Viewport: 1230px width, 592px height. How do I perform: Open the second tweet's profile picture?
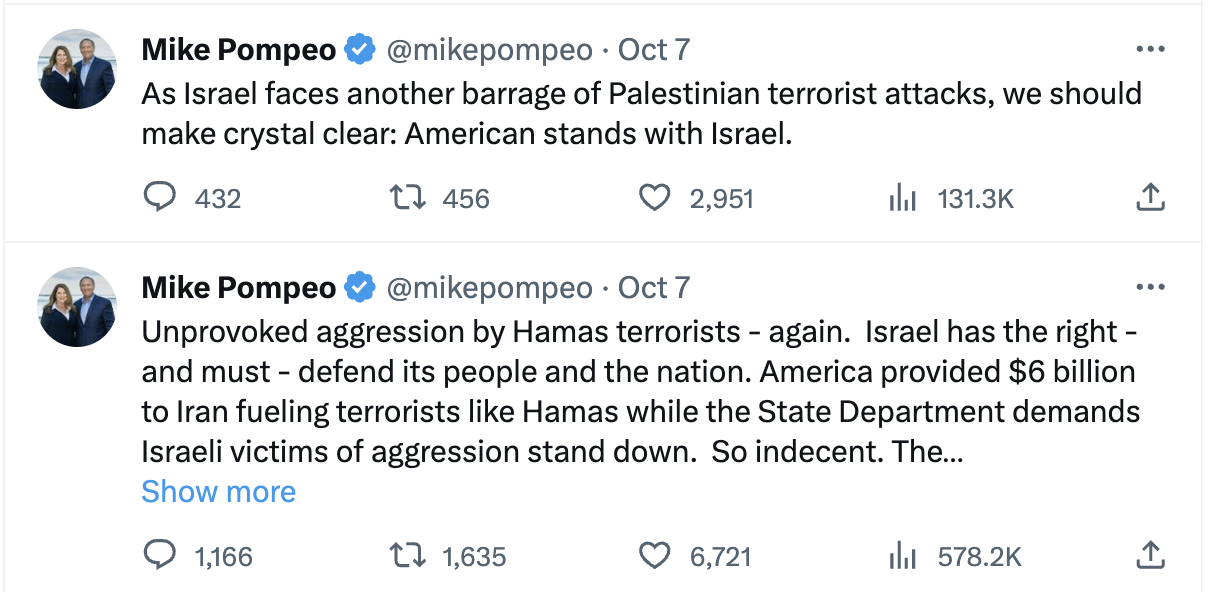point(78,308)
